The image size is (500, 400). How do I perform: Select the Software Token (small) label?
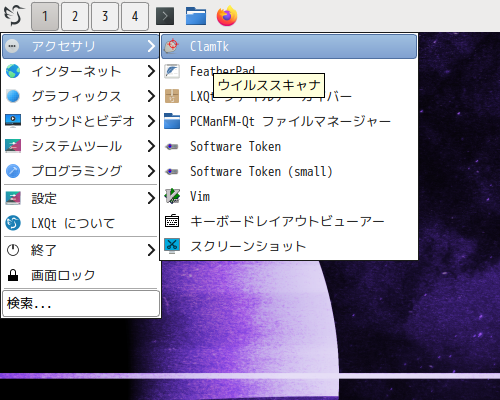click(x=261, y=171)
